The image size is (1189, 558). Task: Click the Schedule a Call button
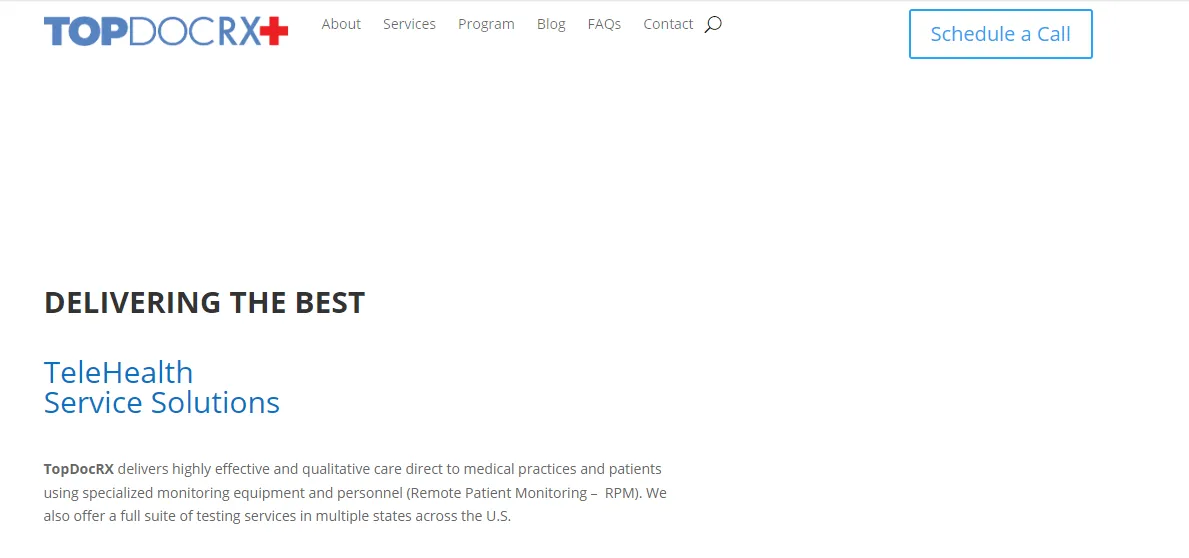tap(1000, 34)
